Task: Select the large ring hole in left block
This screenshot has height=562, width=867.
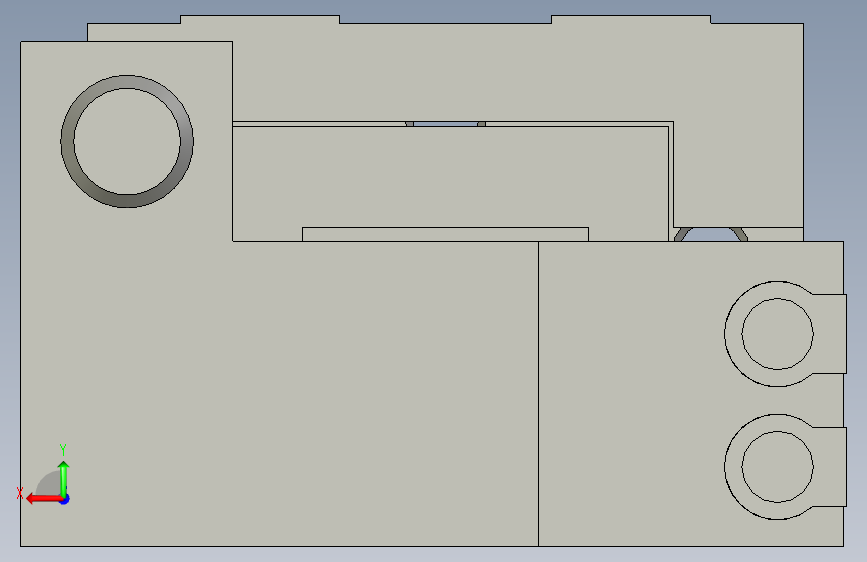Action: [x=127, y=142]
